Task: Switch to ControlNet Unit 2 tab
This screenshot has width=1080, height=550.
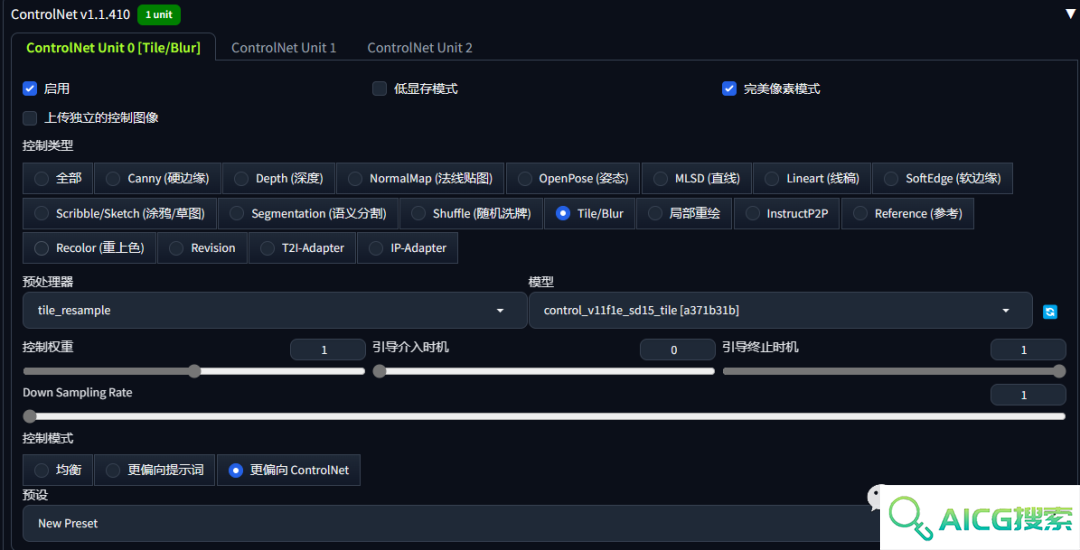Action: pyautogui.click(x=420, y=47)
